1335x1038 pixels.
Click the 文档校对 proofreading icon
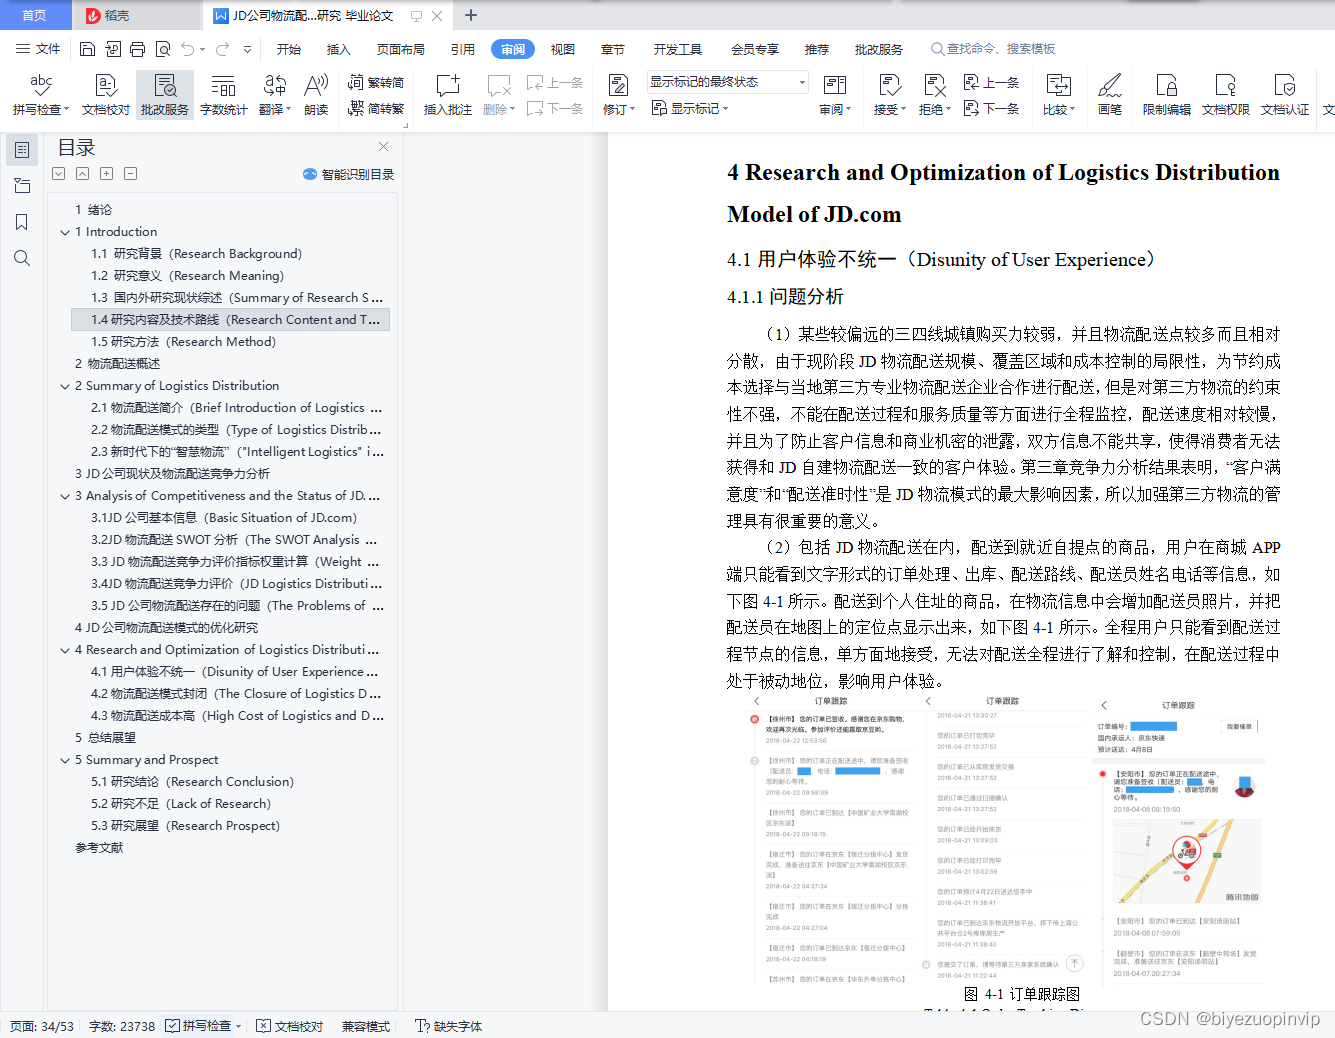(106, 95)
